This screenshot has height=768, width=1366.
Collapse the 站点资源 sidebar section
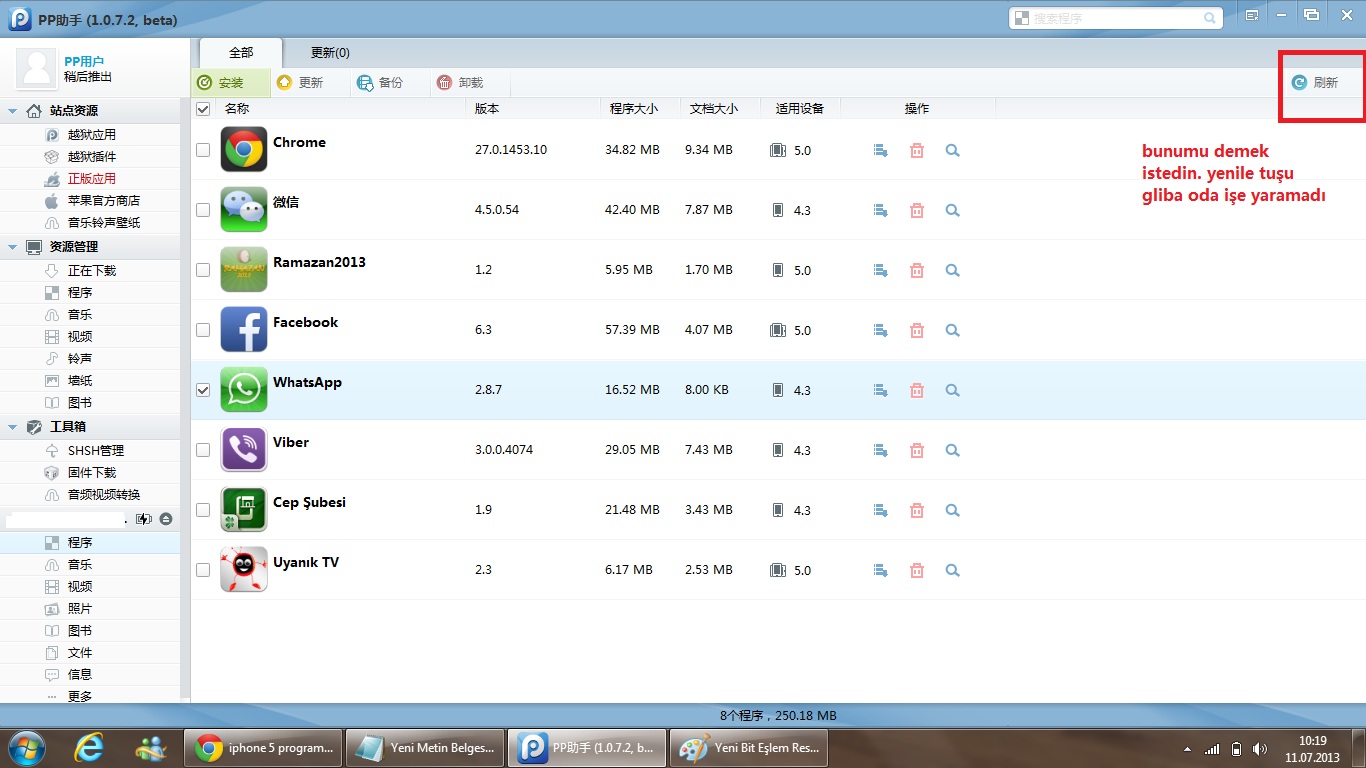(x=13, y=111)
